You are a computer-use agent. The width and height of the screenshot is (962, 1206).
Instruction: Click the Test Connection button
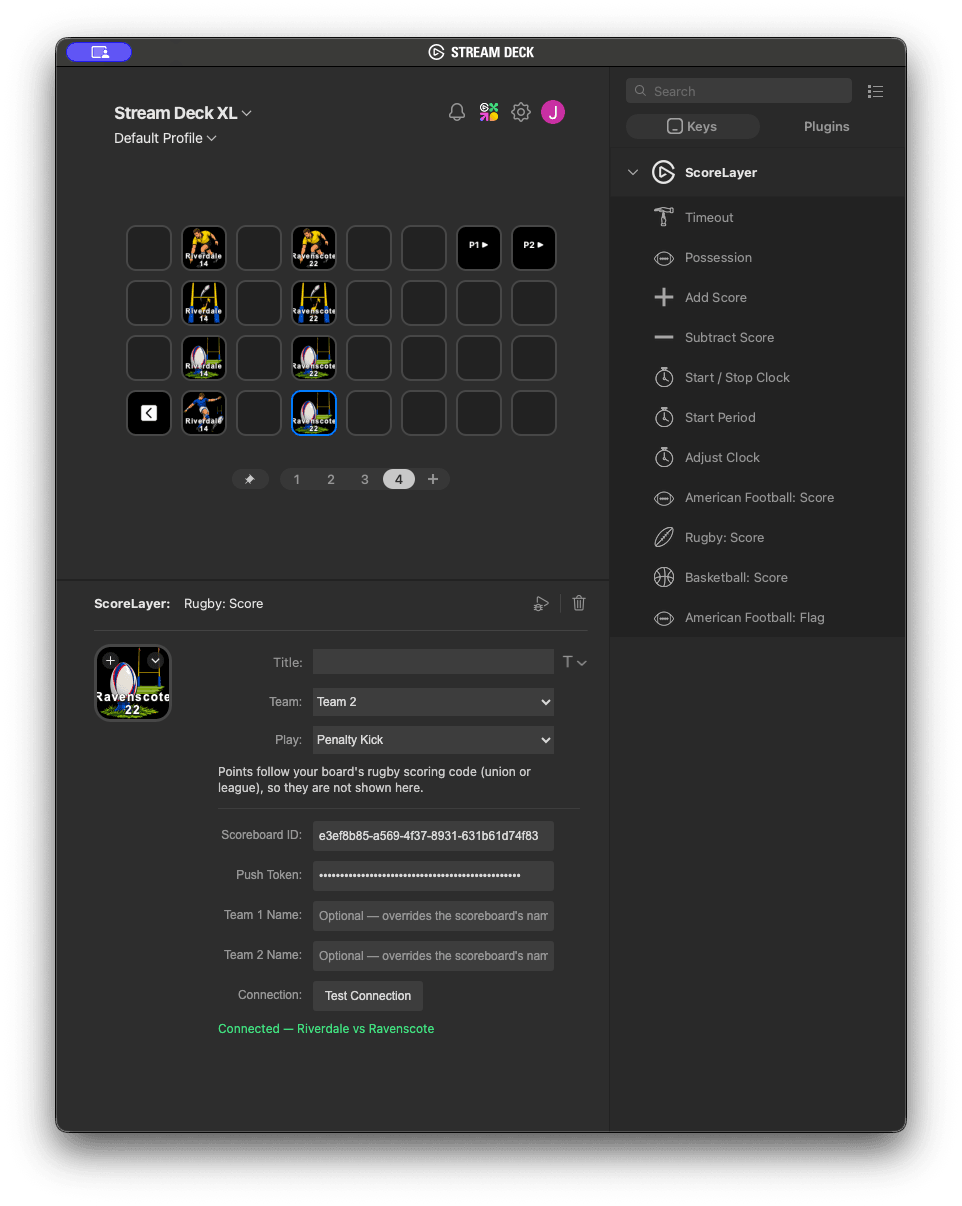(x=368, y=996)
